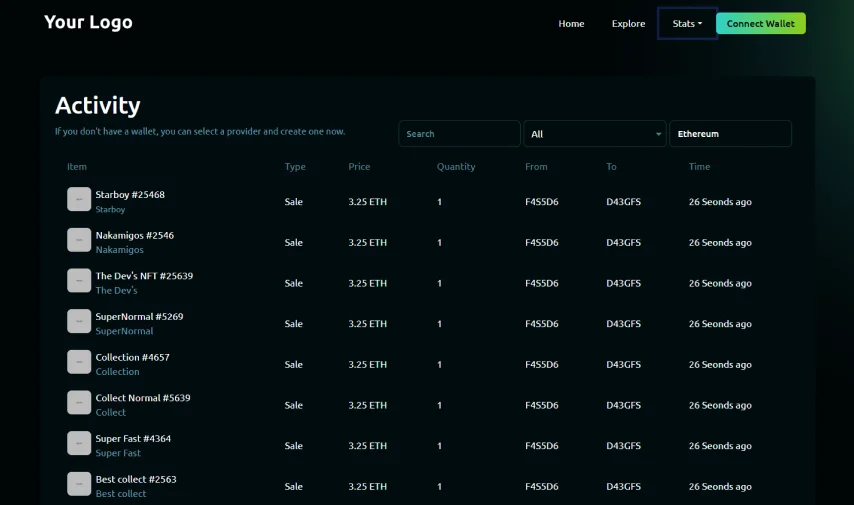Click the Super Fast collection subtitle
The image size is (854, 505).
[118, 453]
